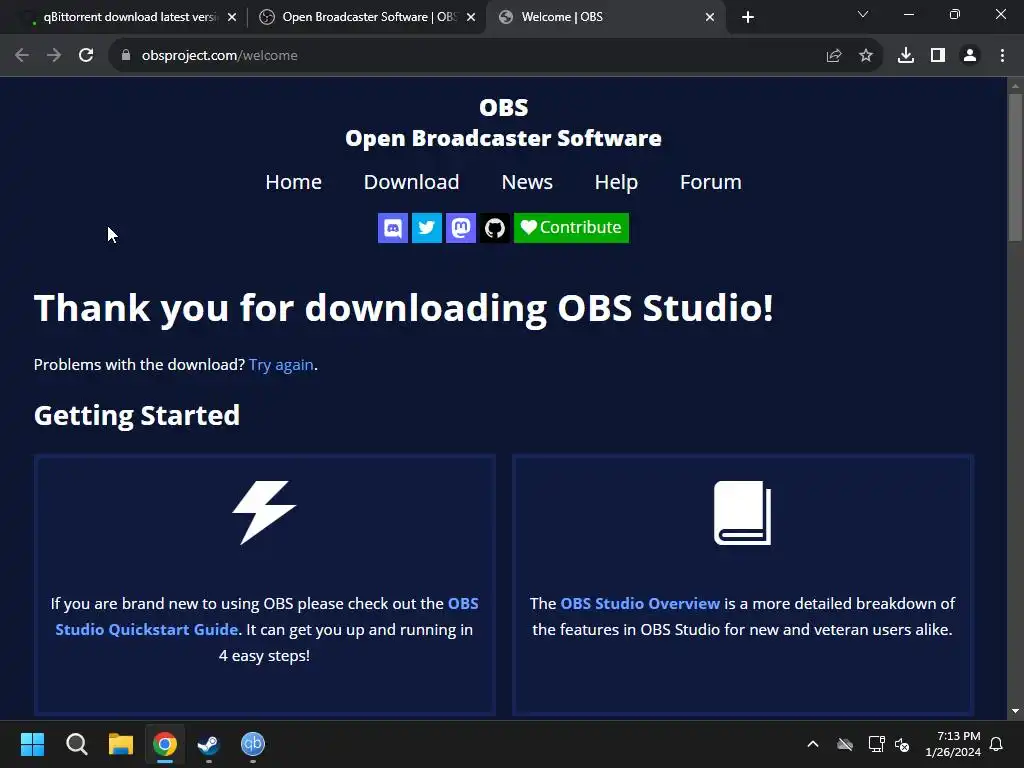1024x768 pixels.
Task: Open the Forum navigation item
Action: point(711,182)
